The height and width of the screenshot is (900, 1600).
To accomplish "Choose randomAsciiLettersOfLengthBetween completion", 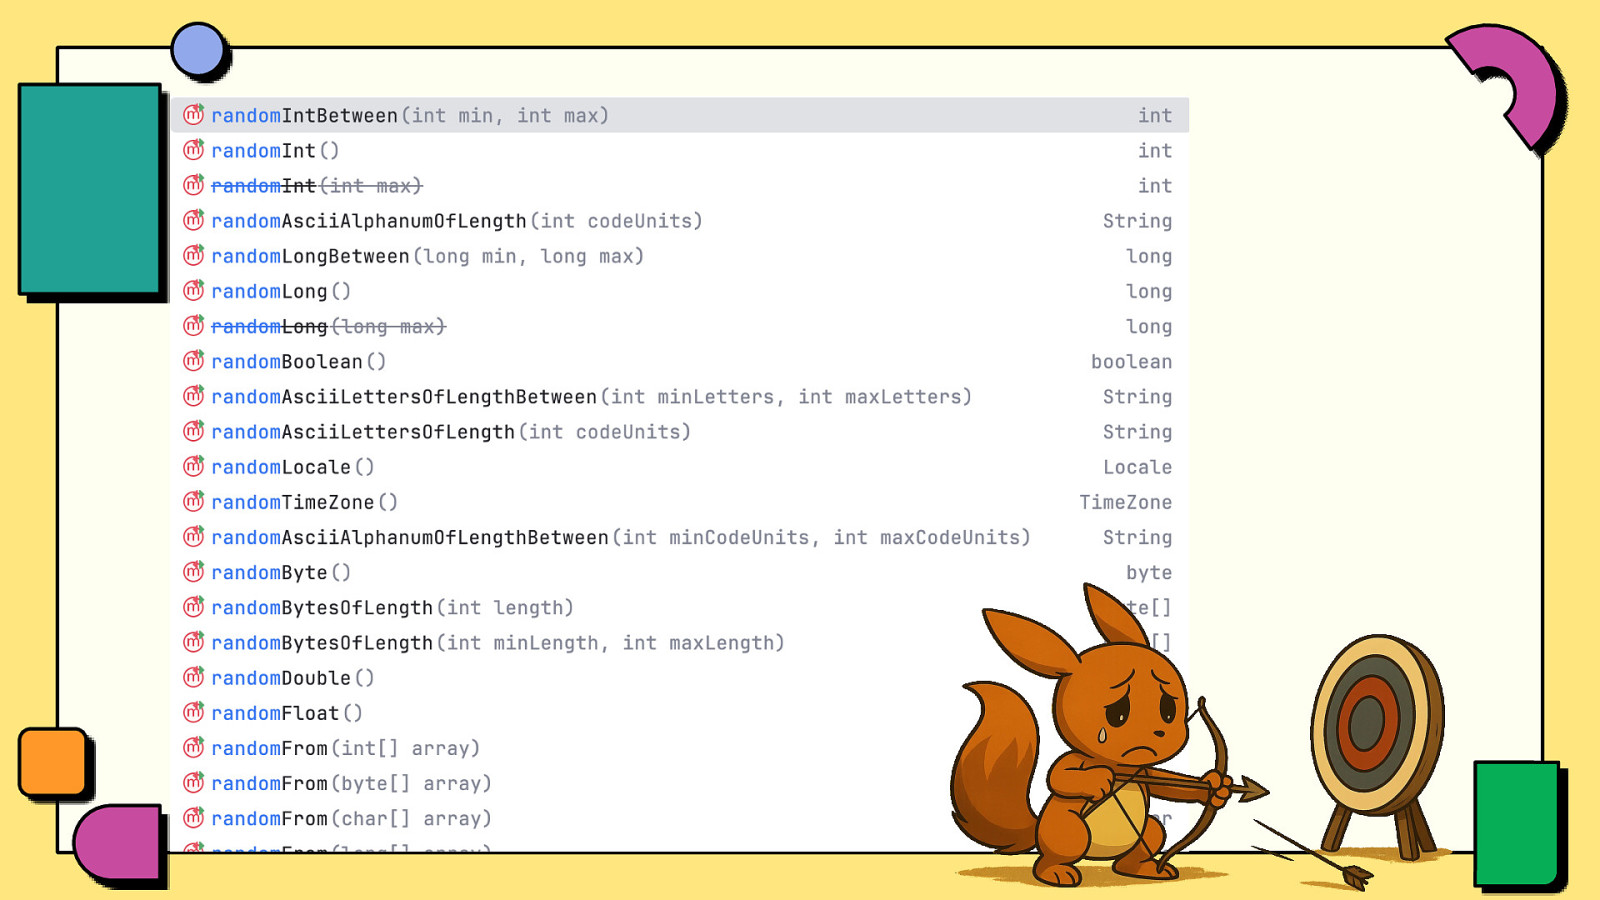I will point(680,396).
